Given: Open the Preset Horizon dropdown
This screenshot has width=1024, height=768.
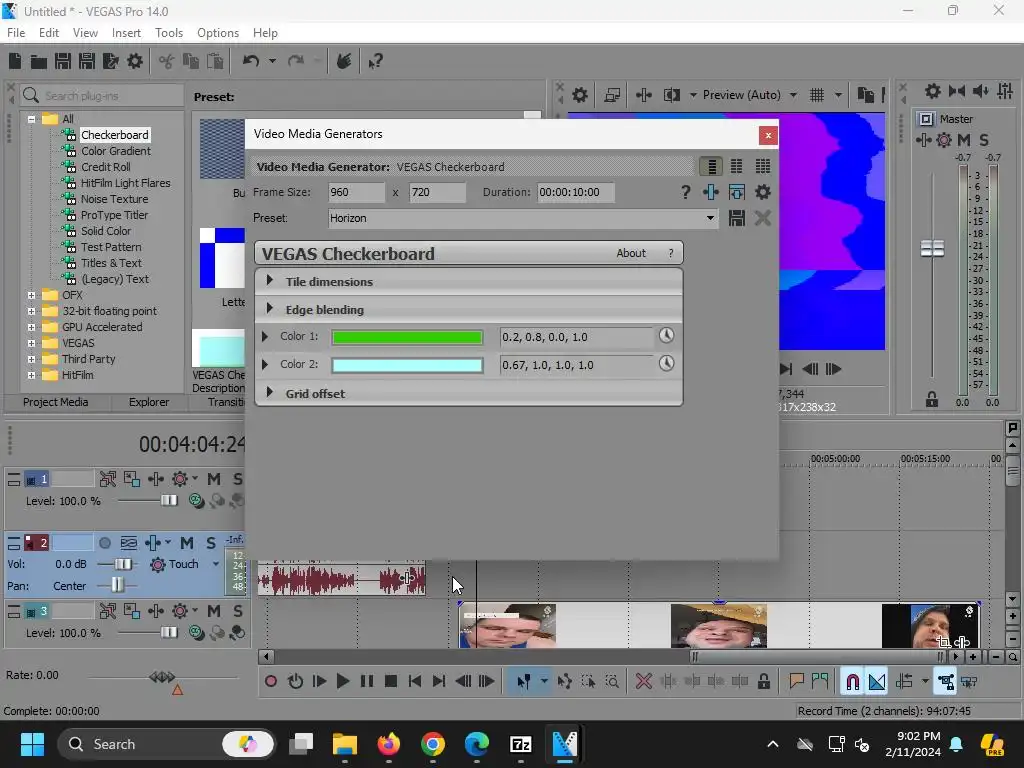Looking at the screenshot, I should [x=522, y=218].
